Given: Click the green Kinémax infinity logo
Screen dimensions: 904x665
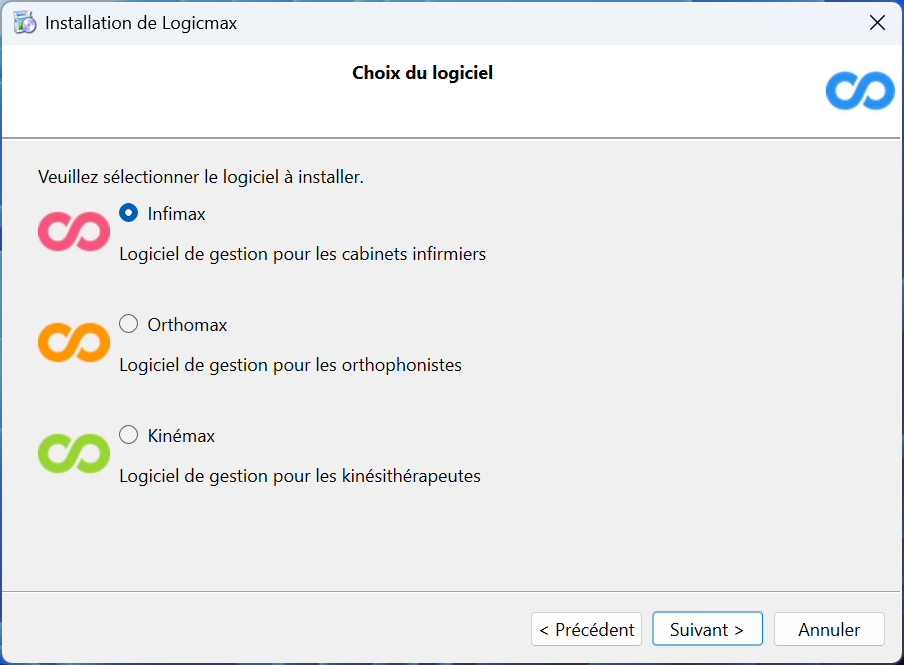Looking at the screenshot, I should click(74, 453).
